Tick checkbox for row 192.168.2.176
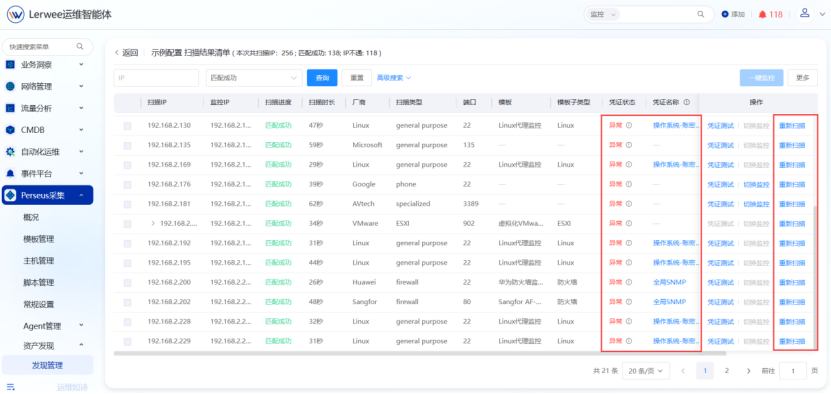The image size is (831, 394). (x=127, y=185)
